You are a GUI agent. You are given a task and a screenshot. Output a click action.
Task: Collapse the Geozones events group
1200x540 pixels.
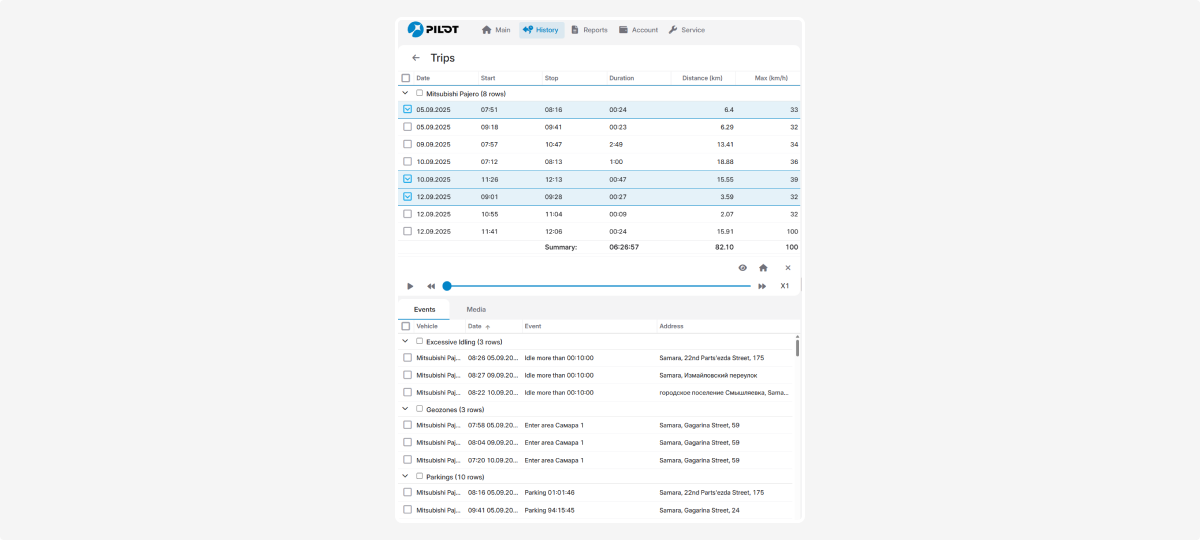pos(405,409)
